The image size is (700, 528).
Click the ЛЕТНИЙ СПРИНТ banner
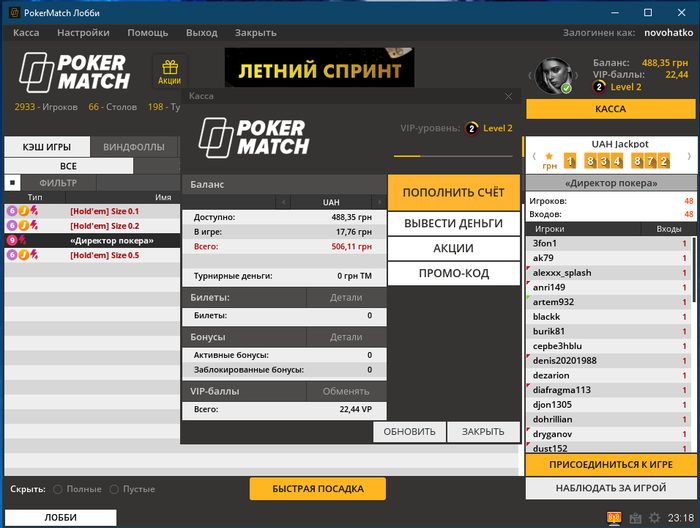320,67
